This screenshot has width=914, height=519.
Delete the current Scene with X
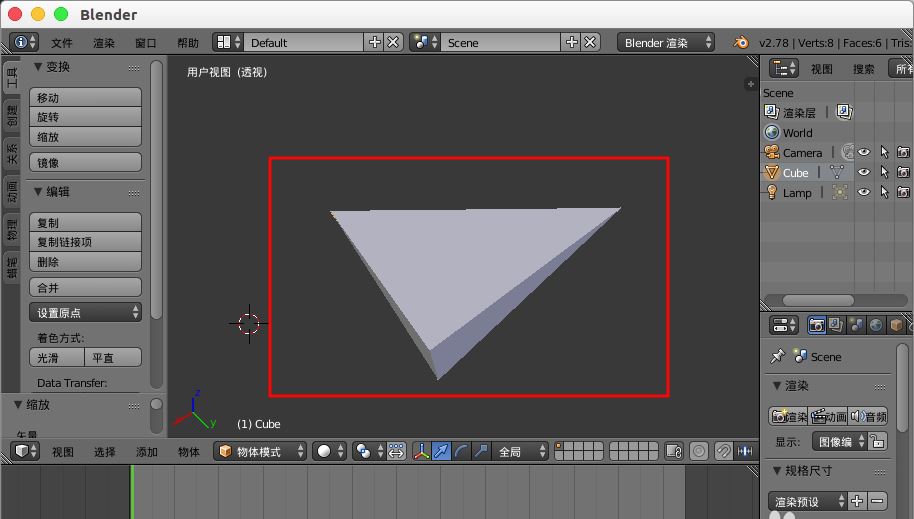coord(590,42)
